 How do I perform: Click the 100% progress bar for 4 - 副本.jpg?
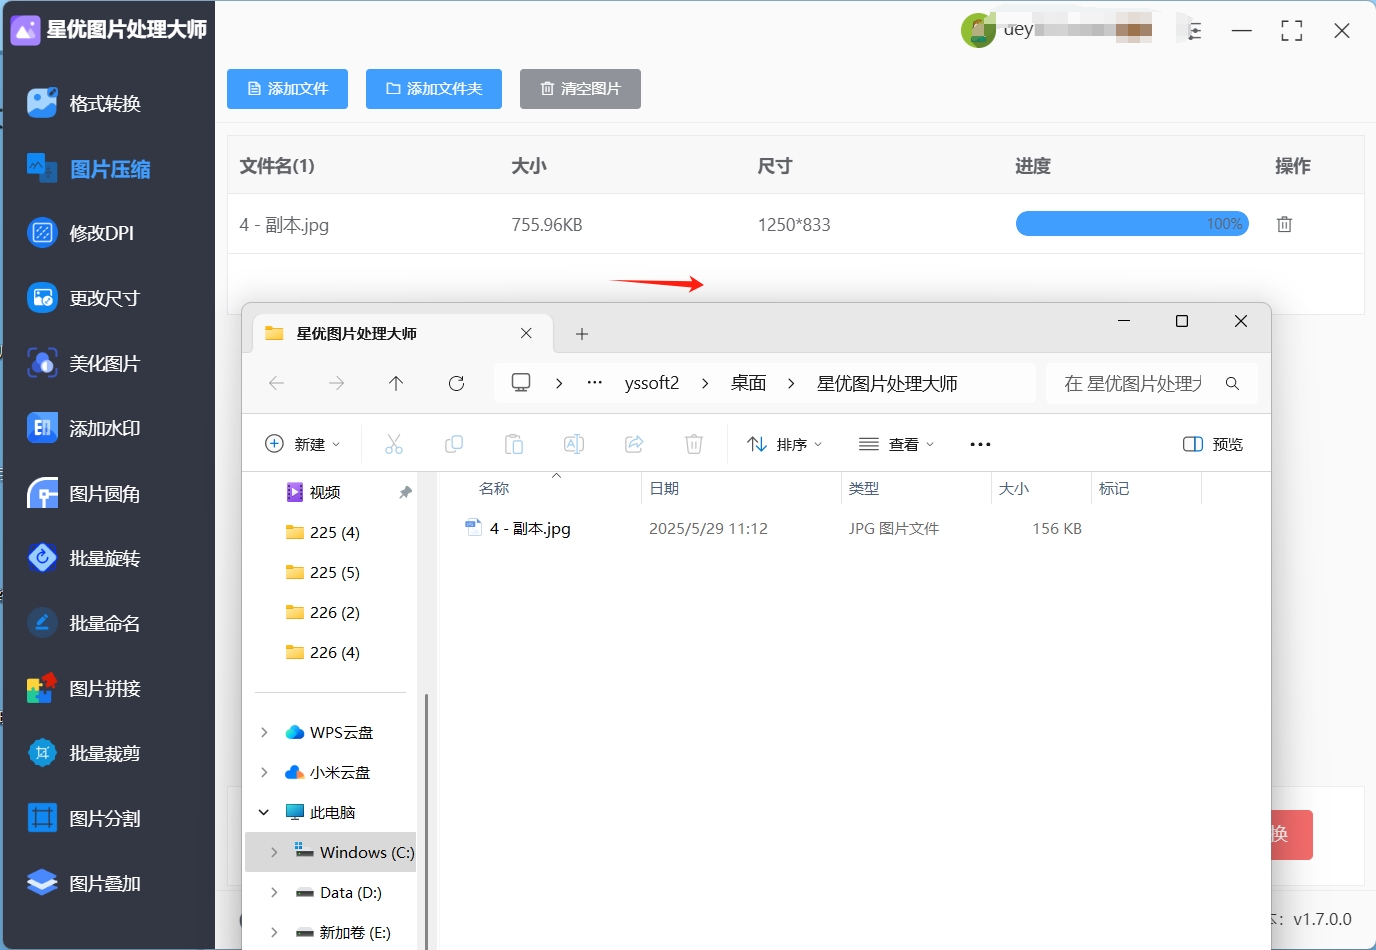pyautogui.click(x=1132, y=224)
